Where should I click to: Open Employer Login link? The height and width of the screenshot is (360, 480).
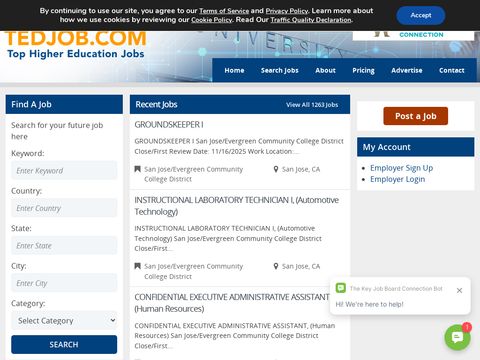[398, 179]
